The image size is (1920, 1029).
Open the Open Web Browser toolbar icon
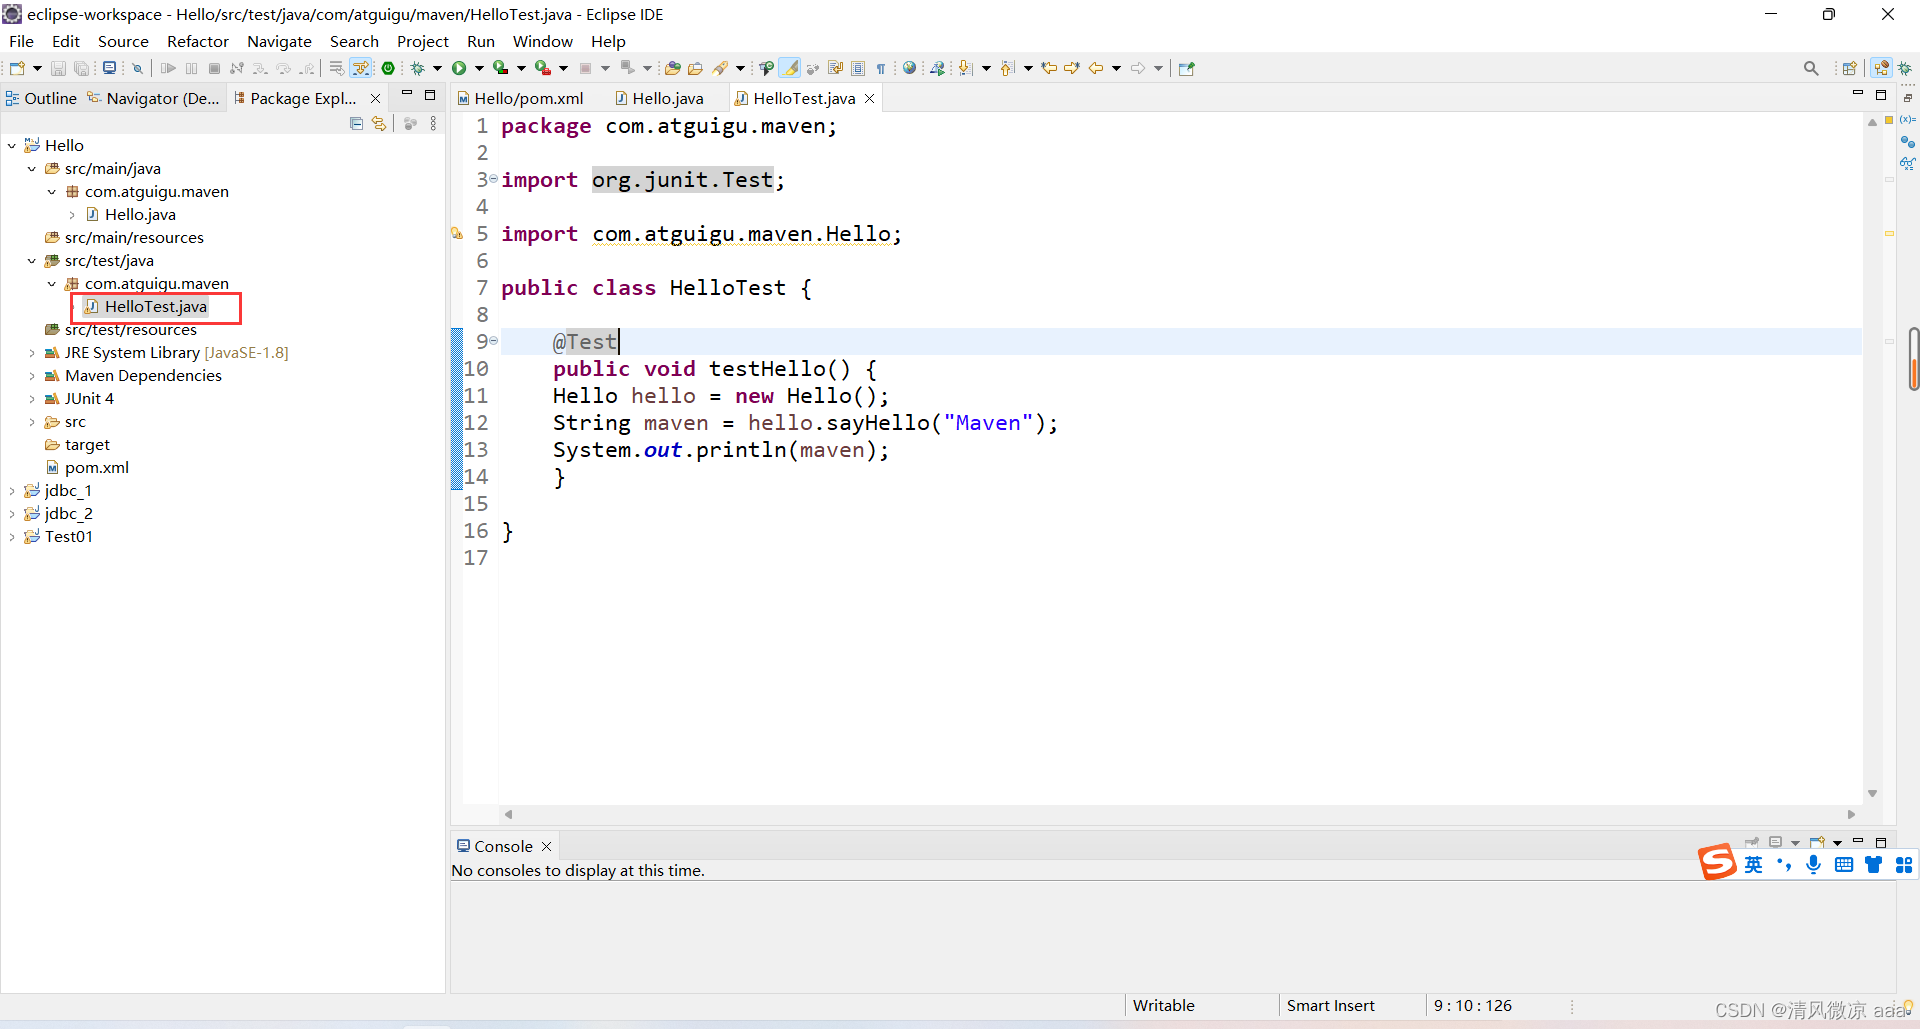[x=909, y=67]
